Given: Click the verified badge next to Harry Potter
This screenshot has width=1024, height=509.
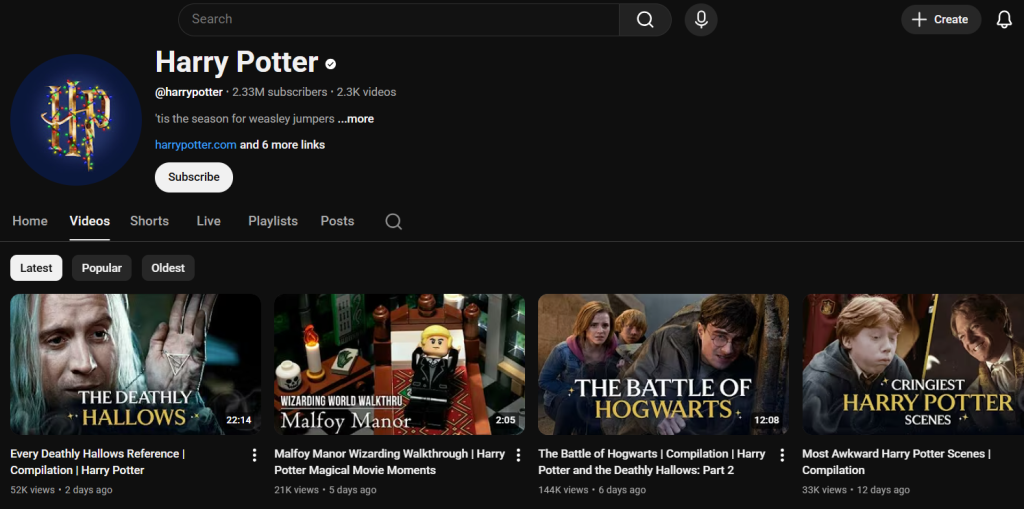Looking at the screenshot, I should (x=331, y=63).
